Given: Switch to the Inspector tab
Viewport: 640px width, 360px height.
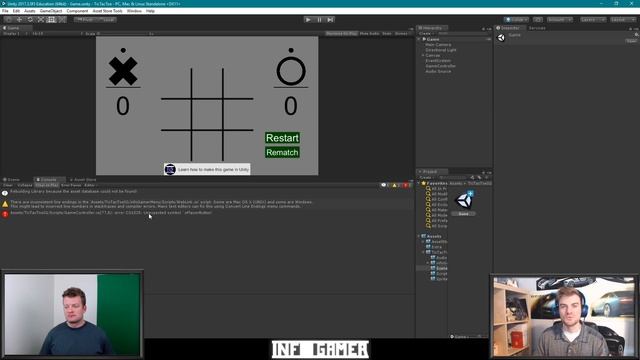Looking at the screenshot, I should point(510,28).
